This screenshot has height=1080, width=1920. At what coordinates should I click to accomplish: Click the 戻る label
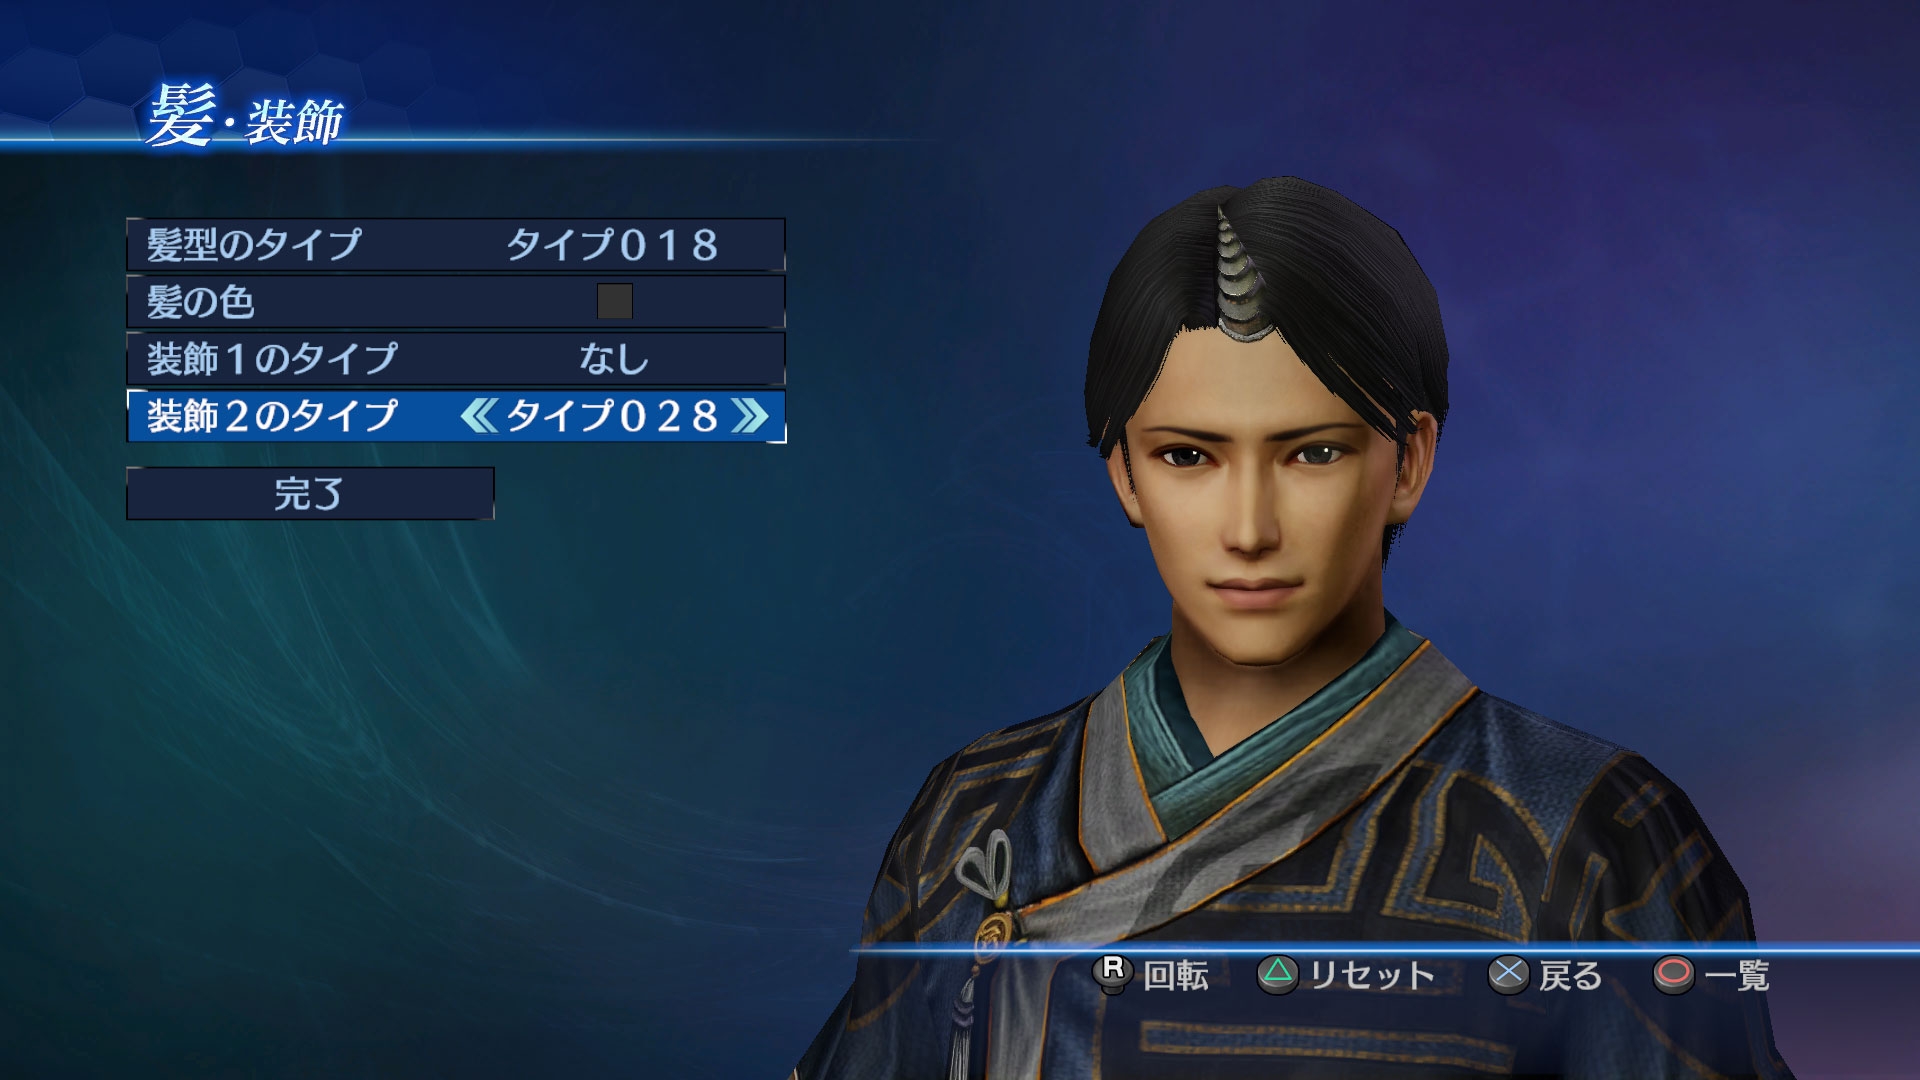pyautogui.click(x=1570, y=975)
